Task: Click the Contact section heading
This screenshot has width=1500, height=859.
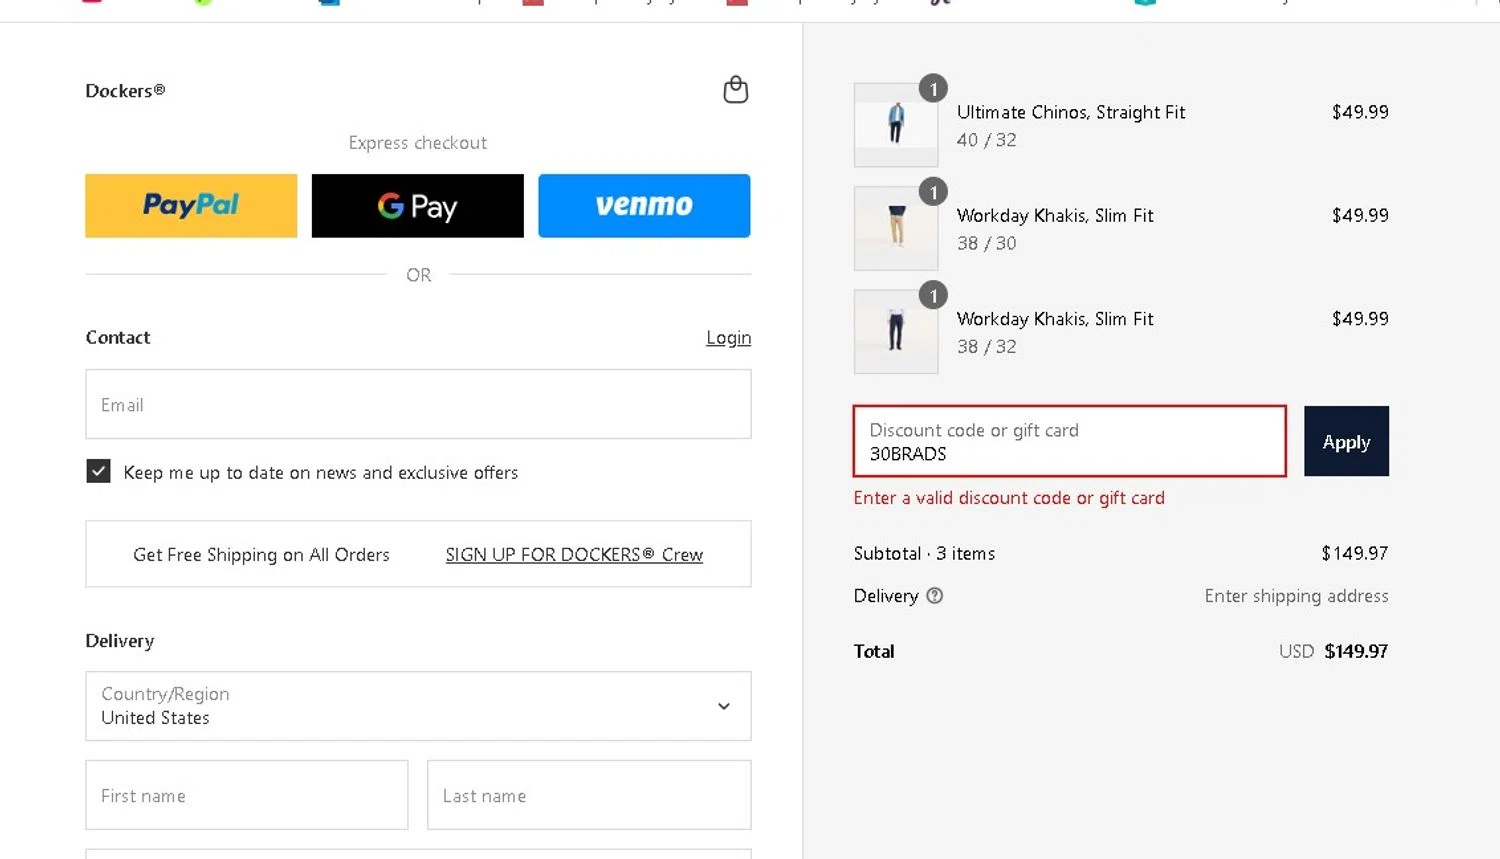Action: pyautogui.click(x=118, y=338)
